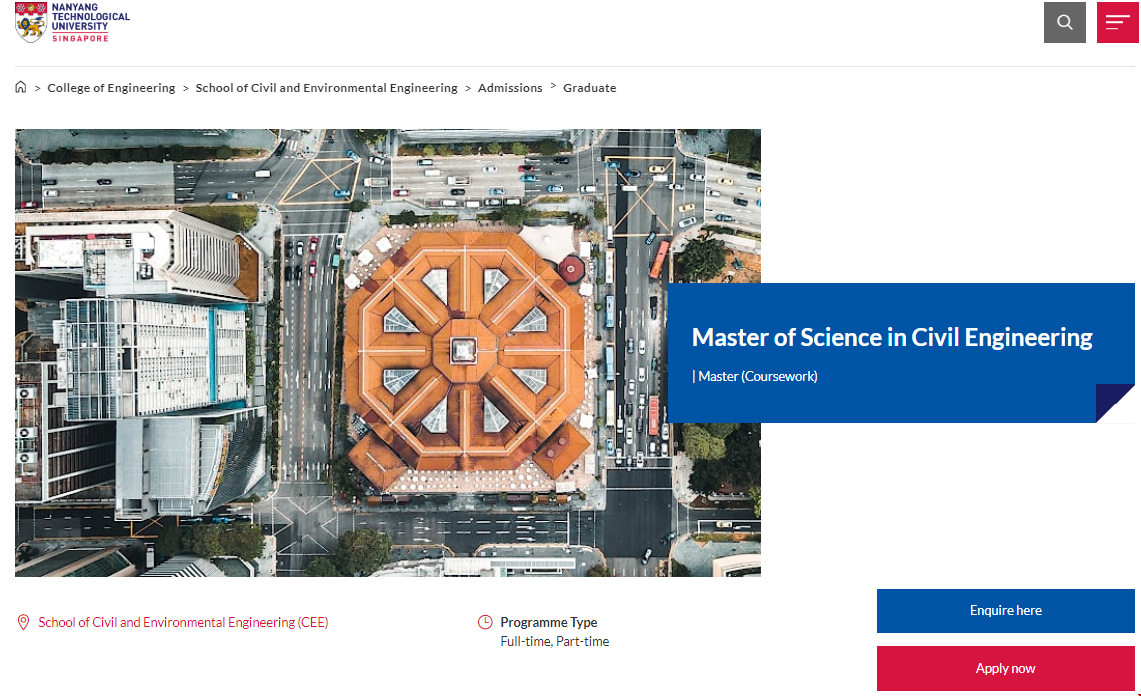Click the Full-time, Part-time text

coord(554,641)
